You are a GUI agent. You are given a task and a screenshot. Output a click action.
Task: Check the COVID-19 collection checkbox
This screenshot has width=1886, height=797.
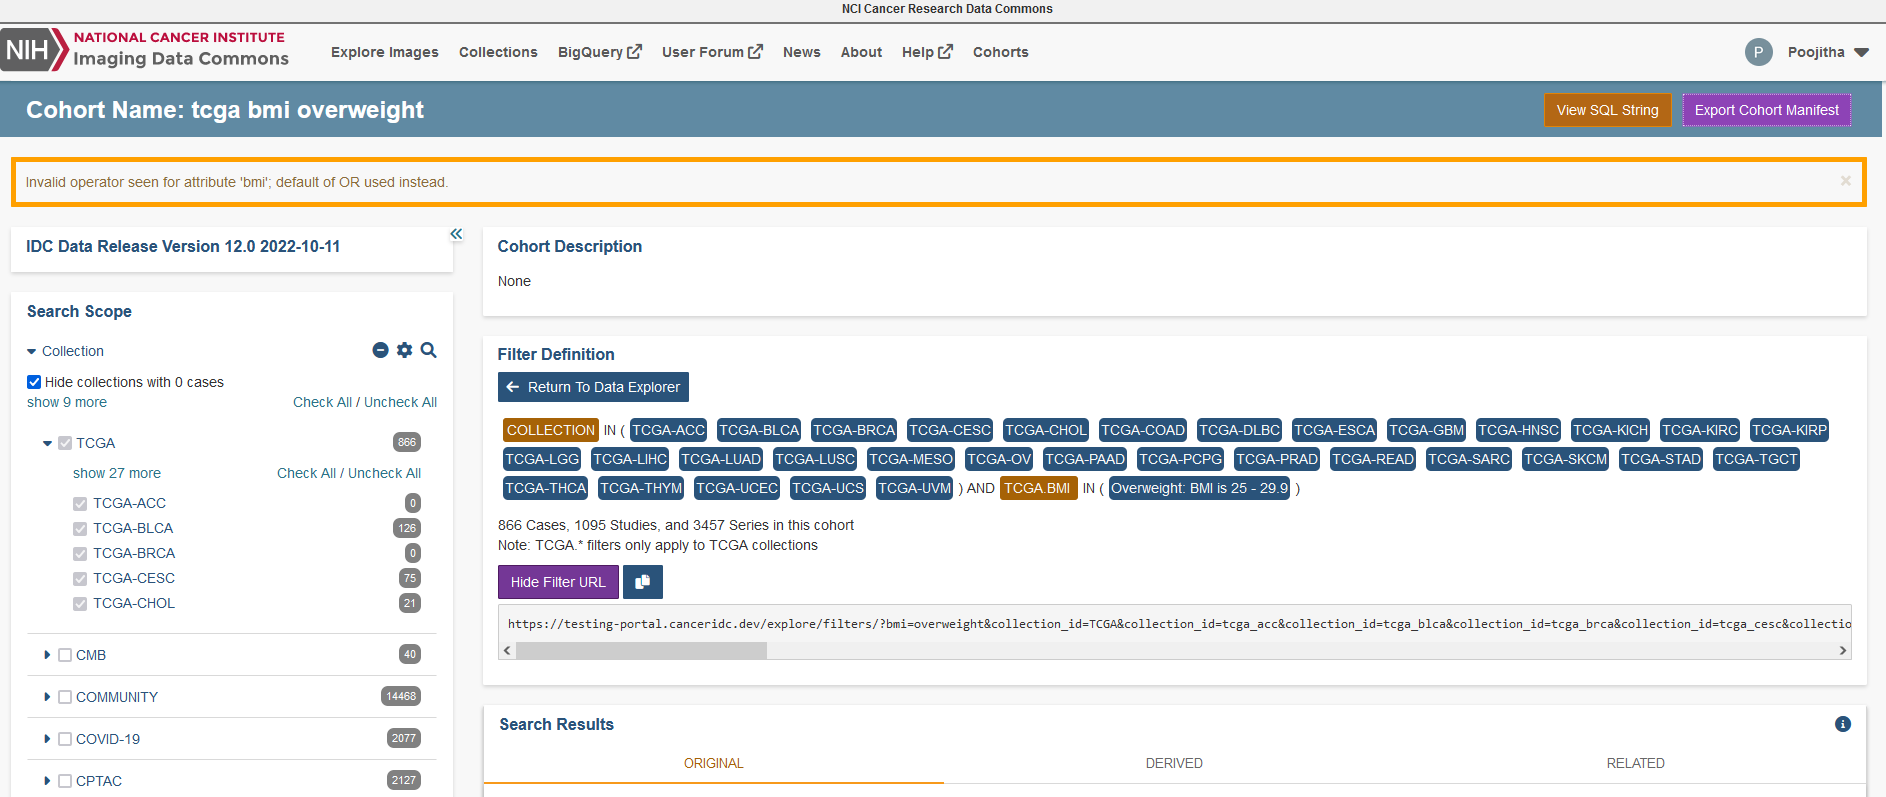(x=65, y=739)
